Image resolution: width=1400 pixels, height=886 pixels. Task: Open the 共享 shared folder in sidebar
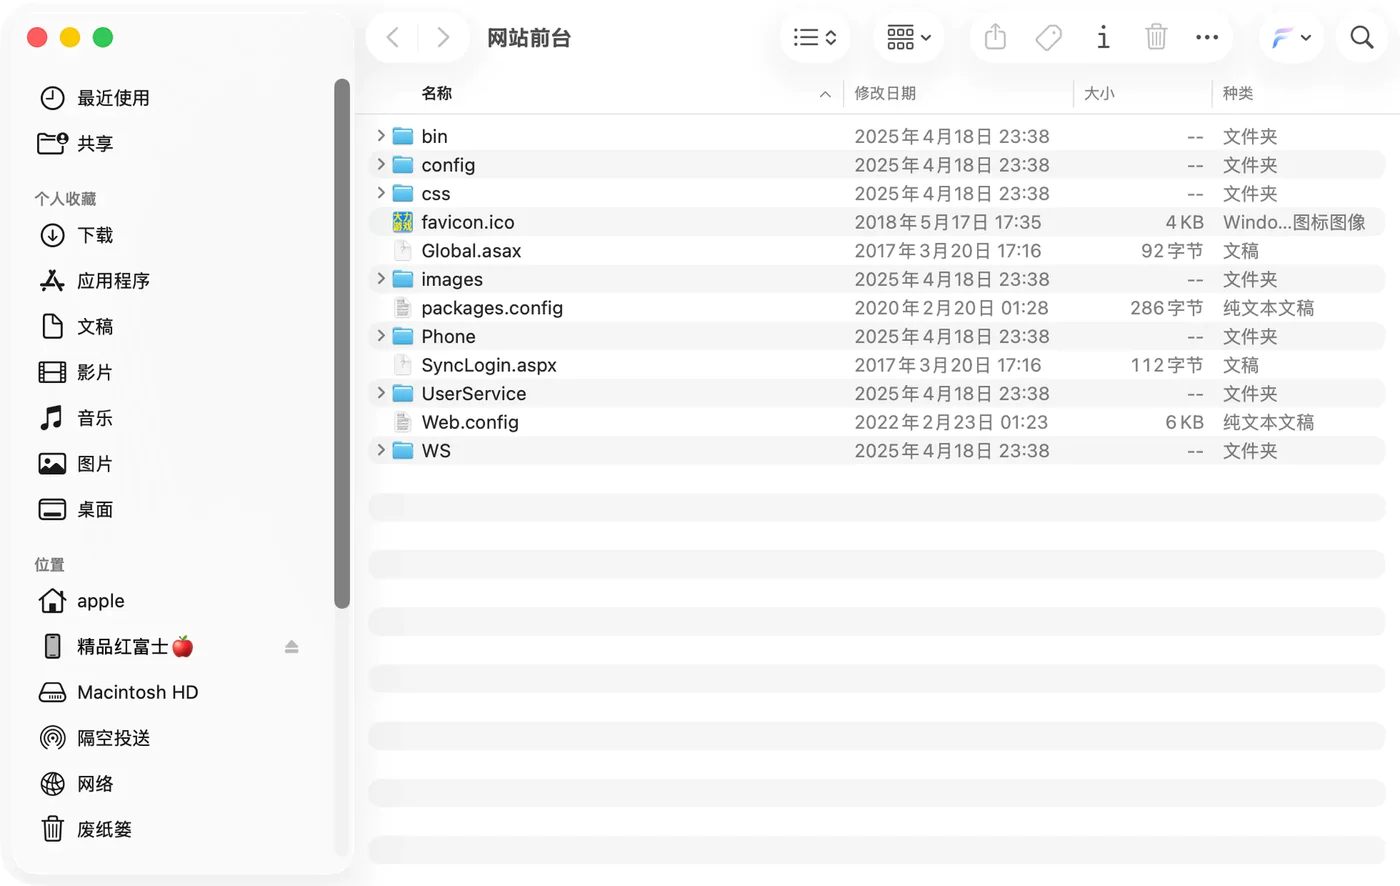pos(76,144)
